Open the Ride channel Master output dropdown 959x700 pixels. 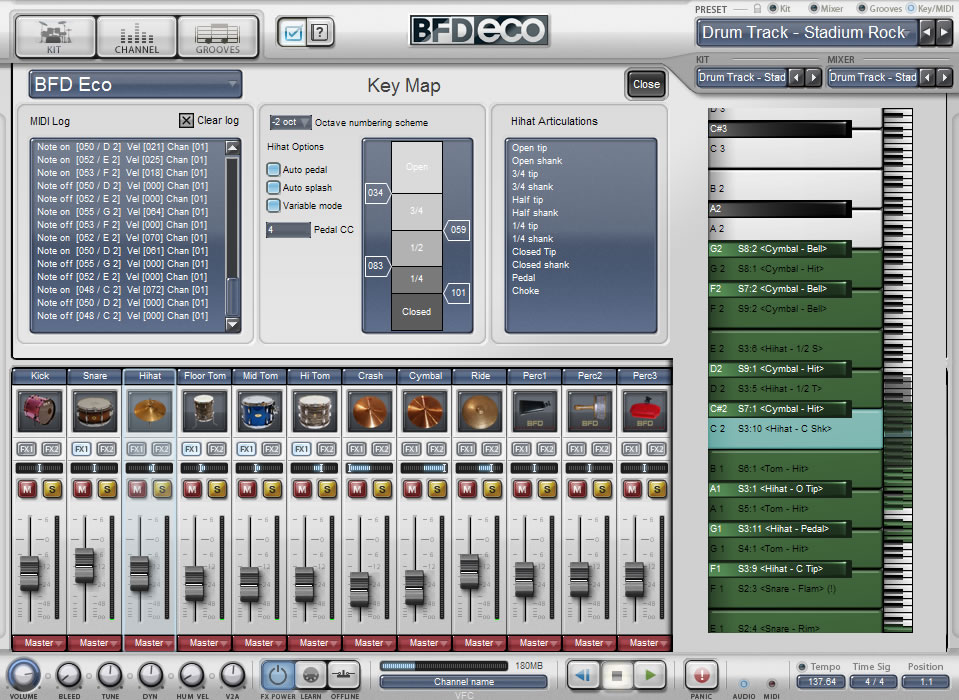(x=480, y=643)
